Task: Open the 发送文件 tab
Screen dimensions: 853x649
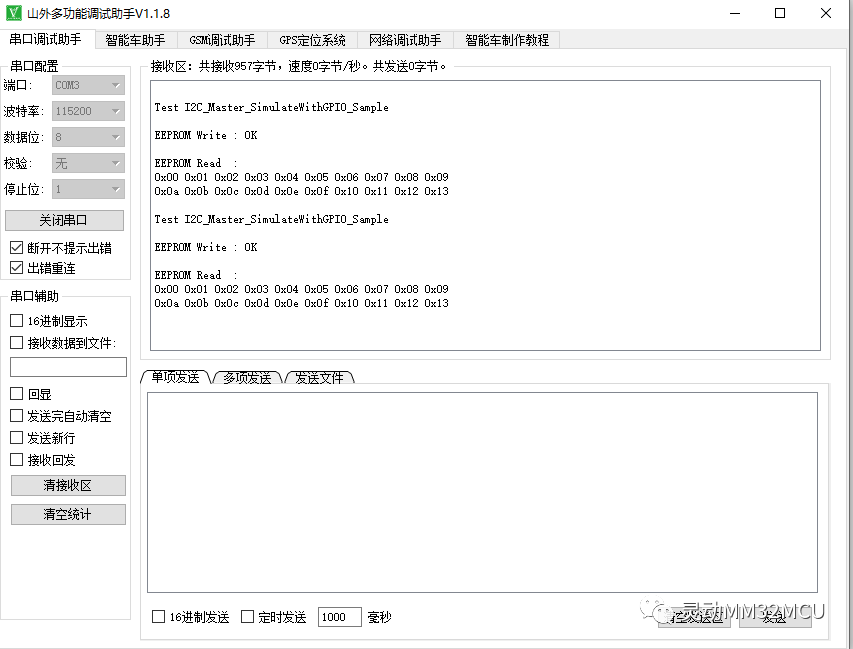Action: pos(320,378)
